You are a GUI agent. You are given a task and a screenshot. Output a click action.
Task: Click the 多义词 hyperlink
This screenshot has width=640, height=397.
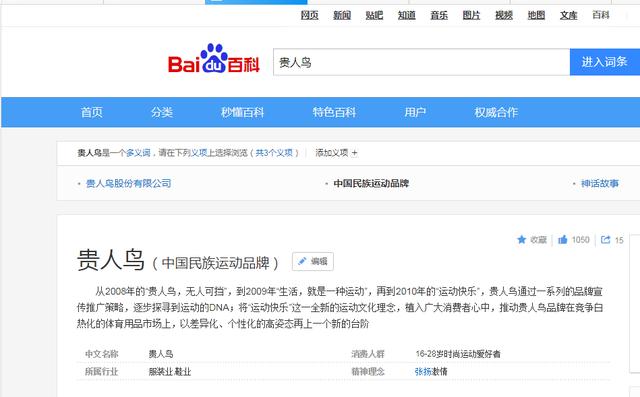tap(138, 153)
